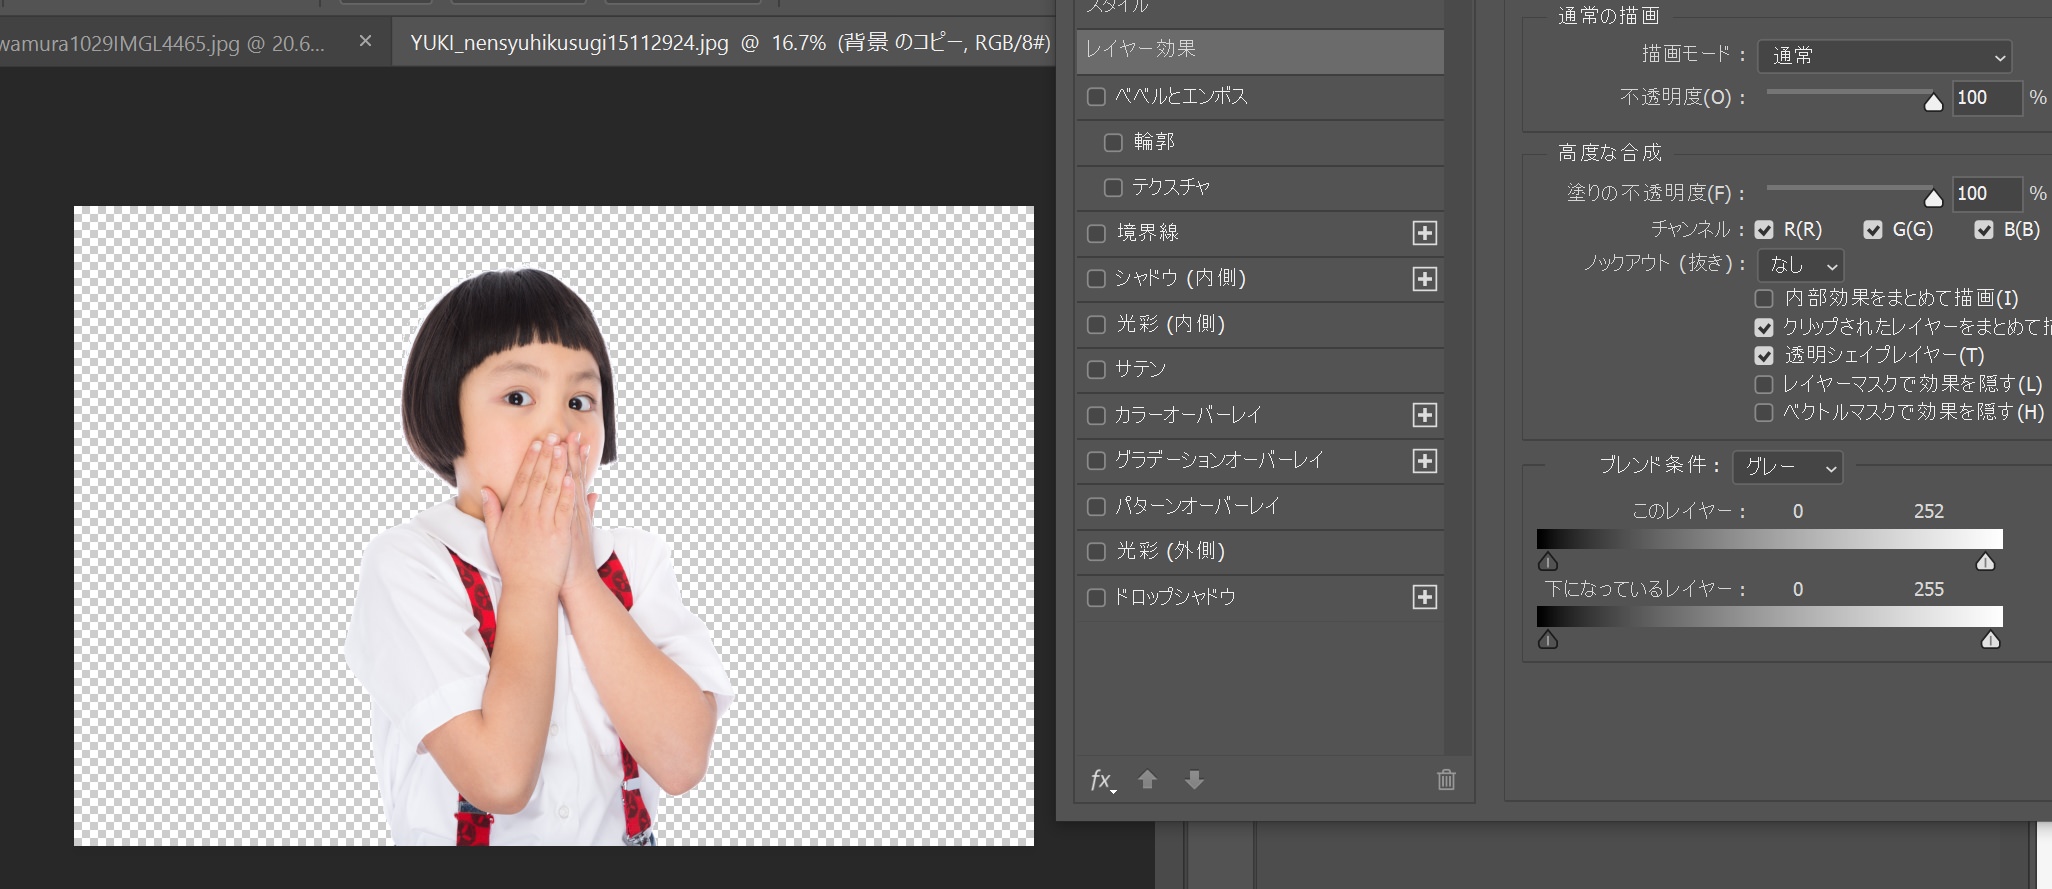Click the 塗りの不透明度 value field

1986,193
